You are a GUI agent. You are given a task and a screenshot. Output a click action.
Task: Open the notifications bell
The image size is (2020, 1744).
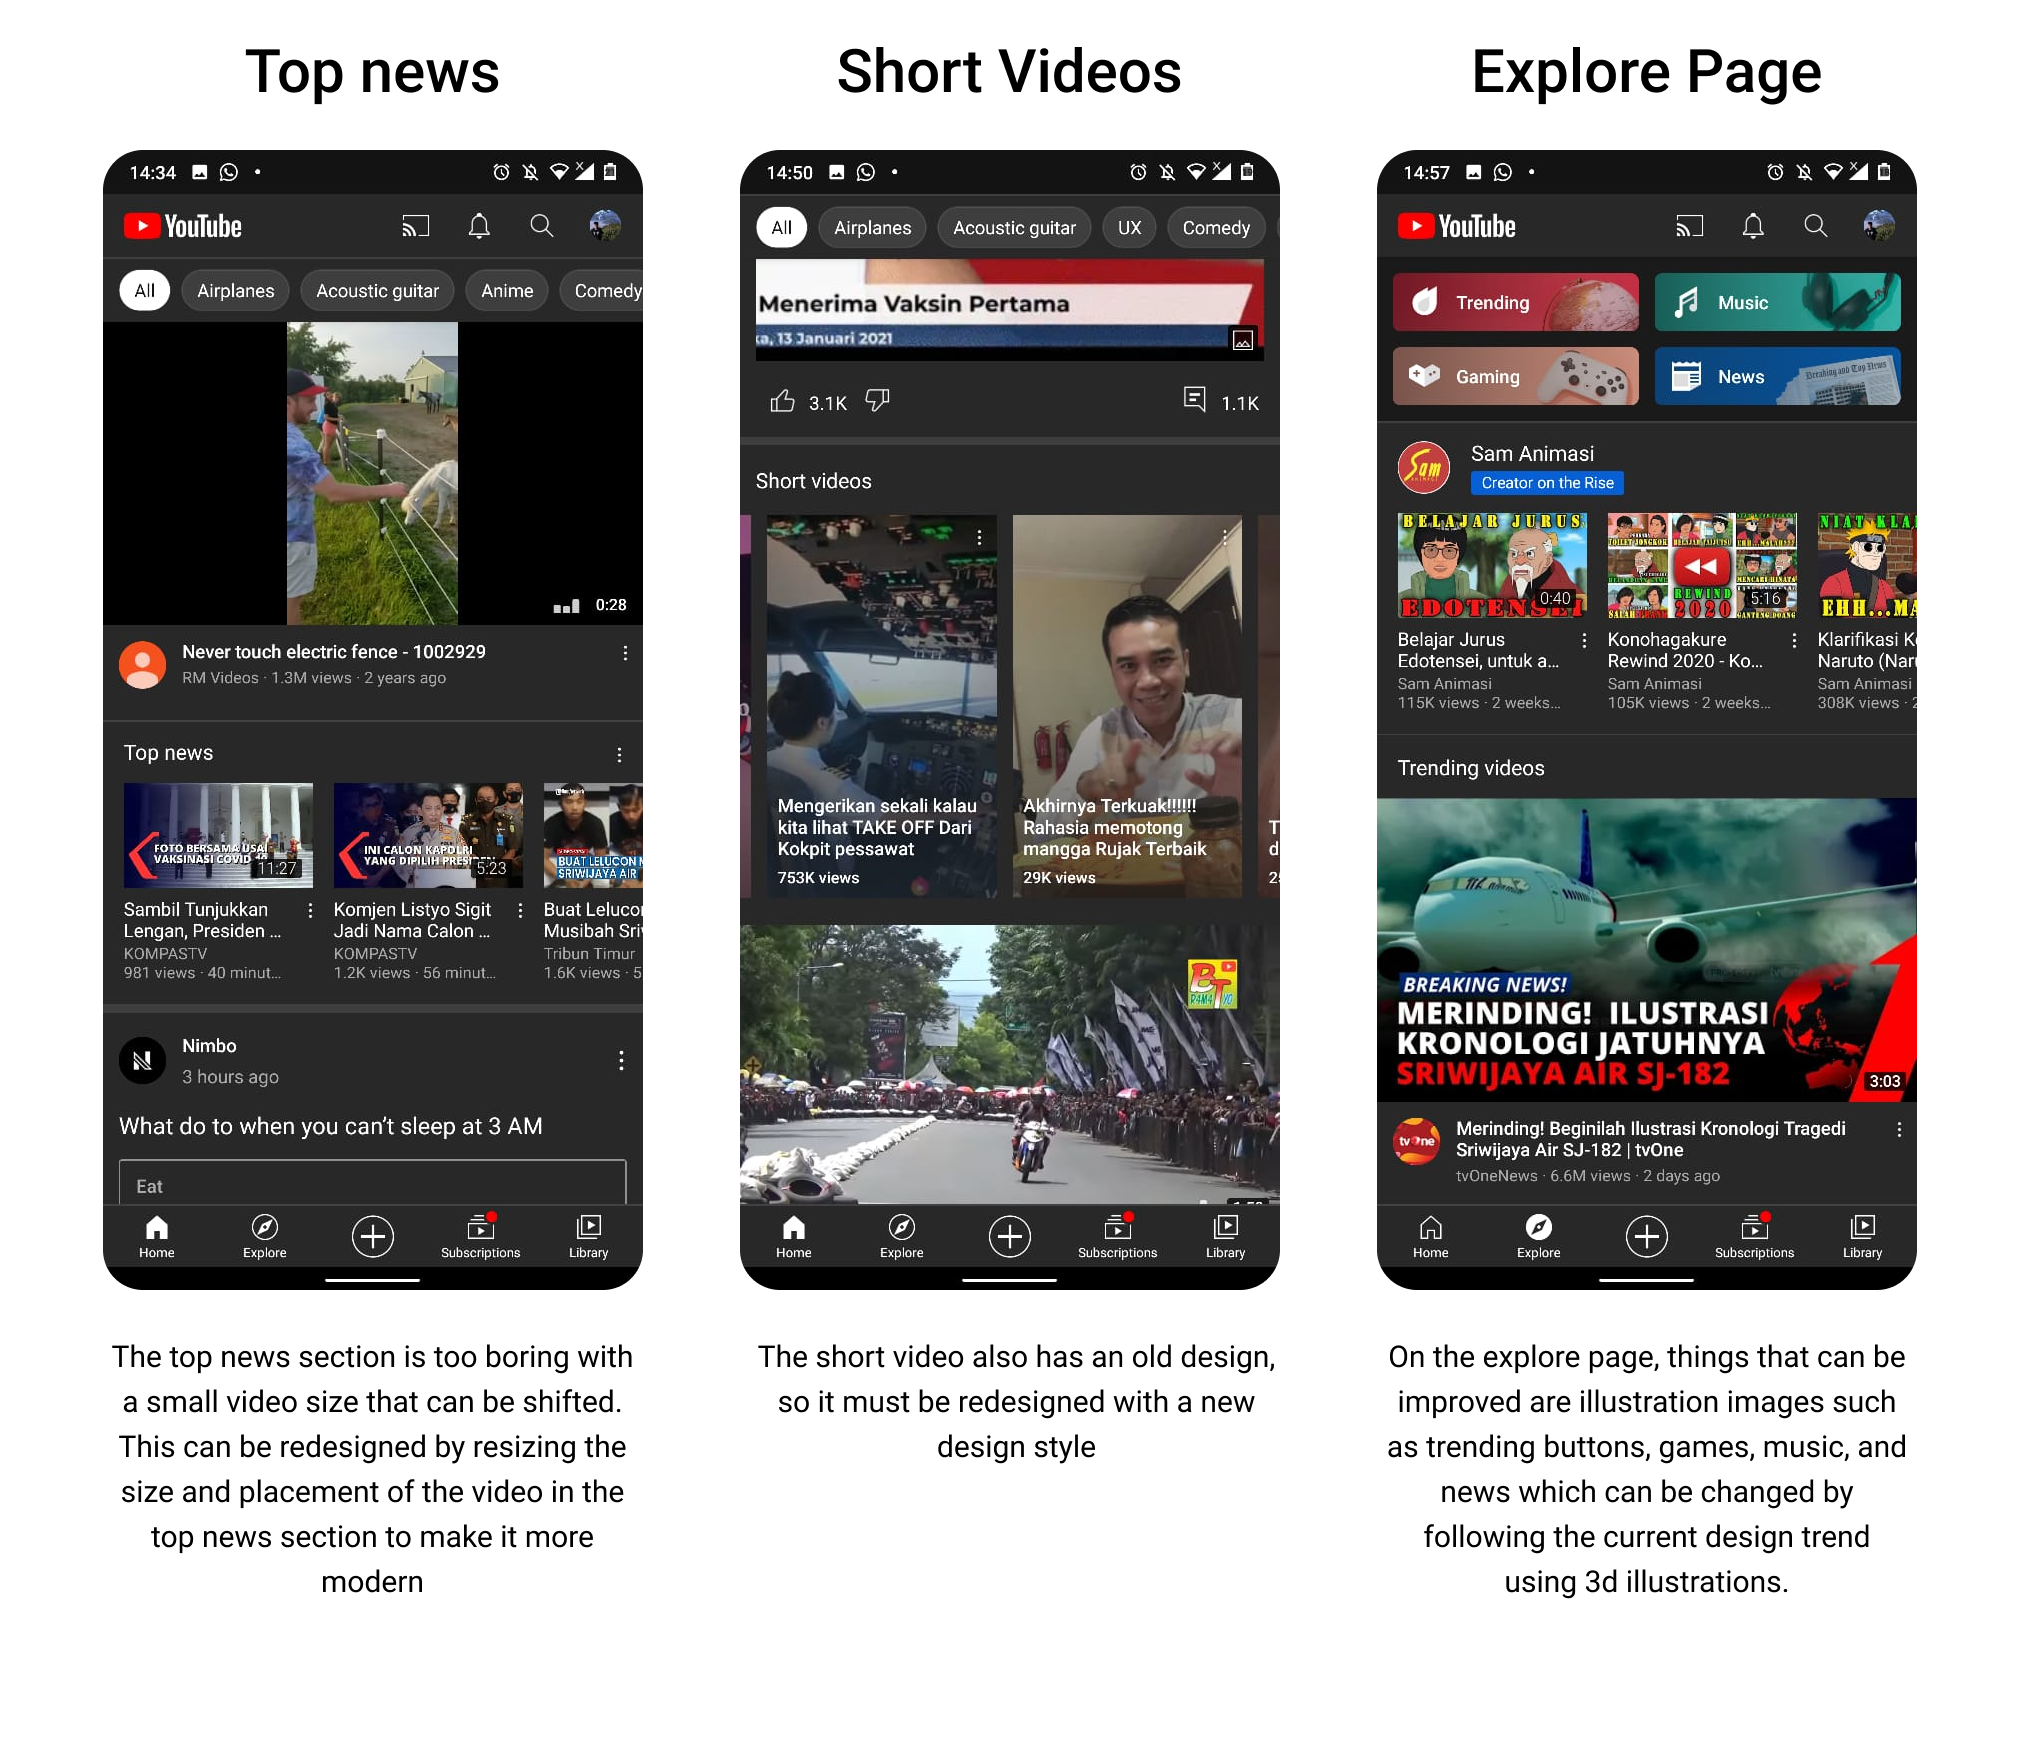pos(479,226)
